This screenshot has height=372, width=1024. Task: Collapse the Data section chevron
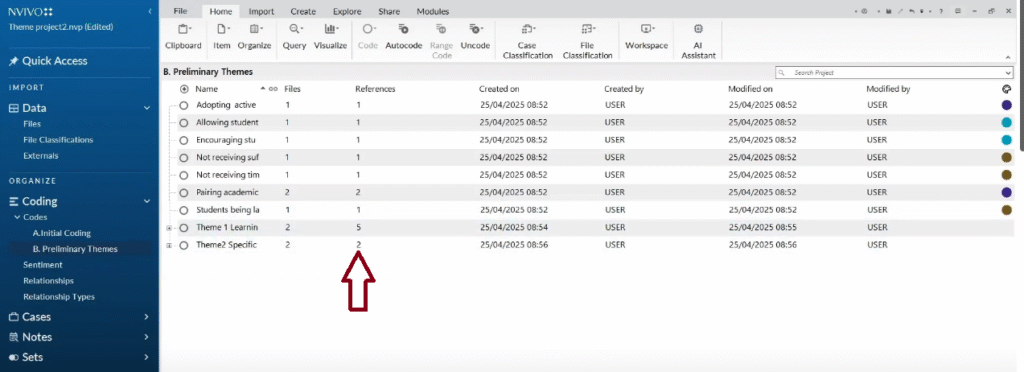point(147,108)
